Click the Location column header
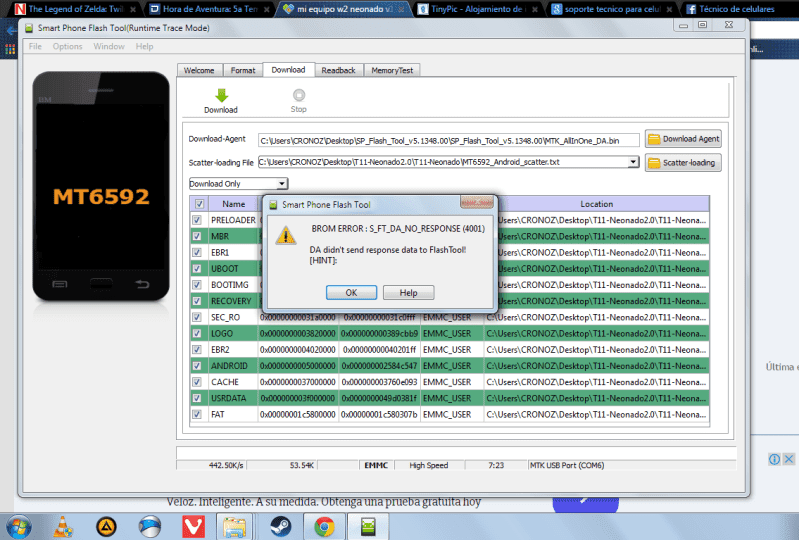 click(x=596, y=204)
